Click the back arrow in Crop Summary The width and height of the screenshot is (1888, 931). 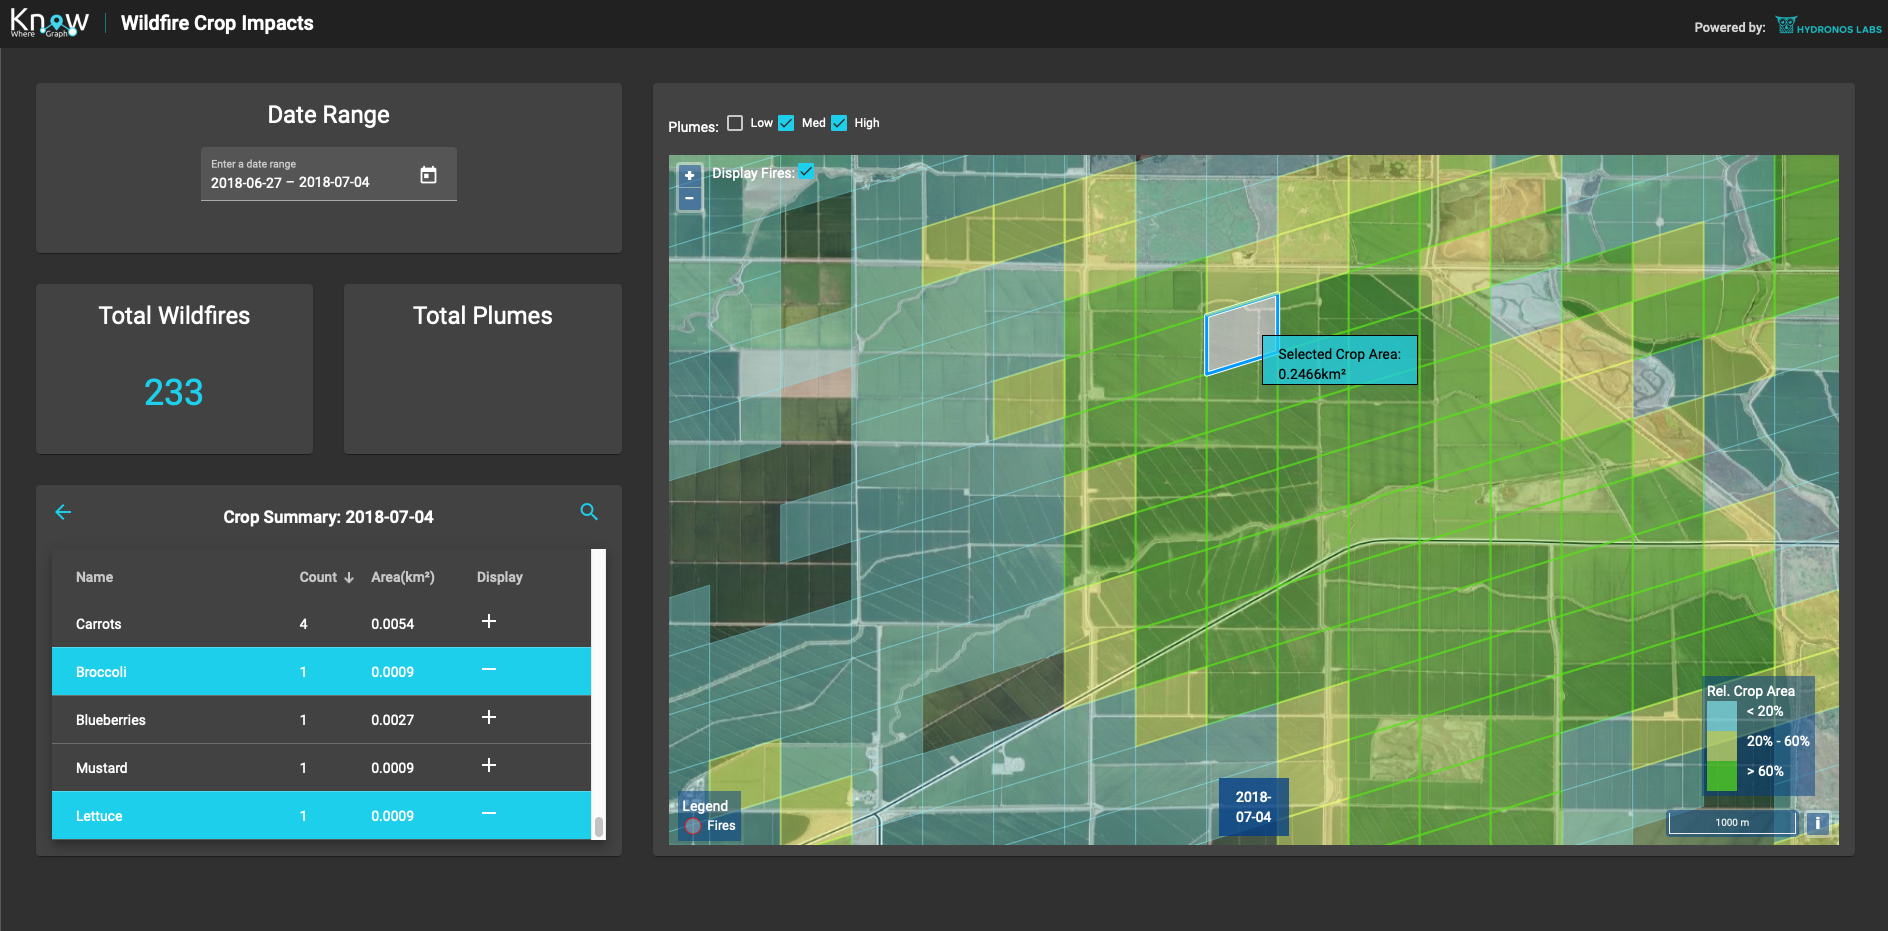(x=63, y=512)
